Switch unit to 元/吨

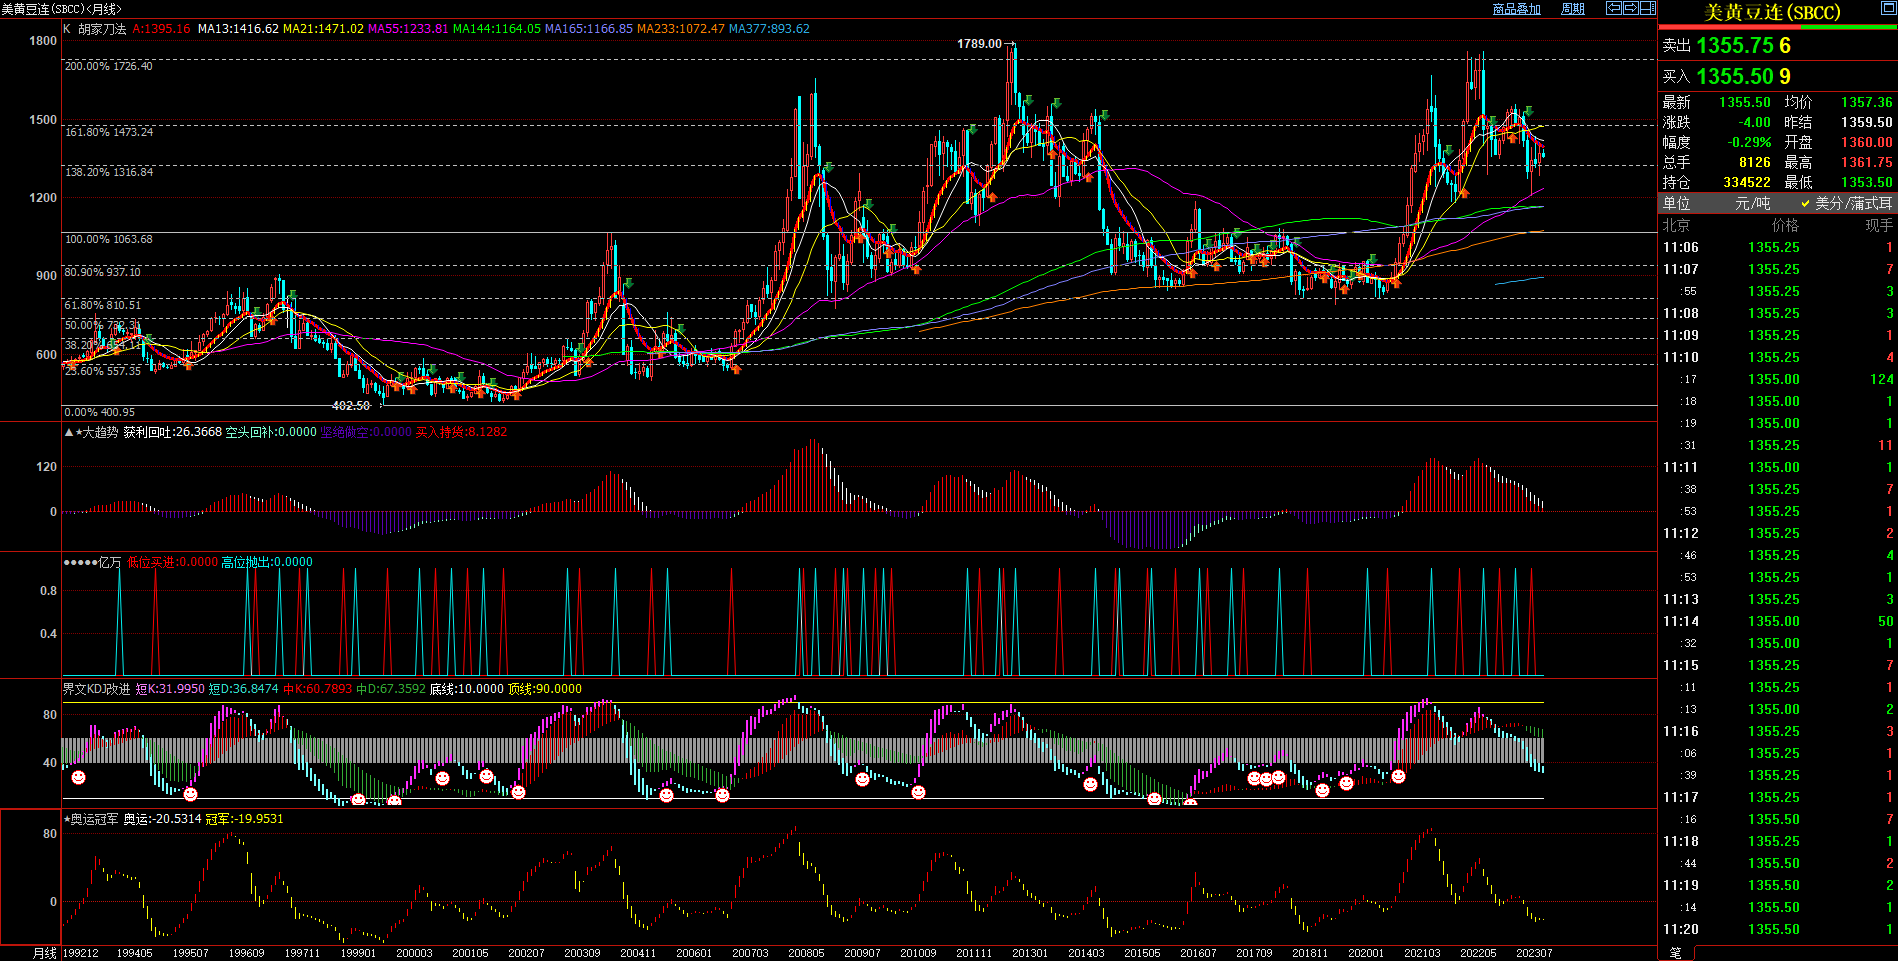pos(1752,203)
